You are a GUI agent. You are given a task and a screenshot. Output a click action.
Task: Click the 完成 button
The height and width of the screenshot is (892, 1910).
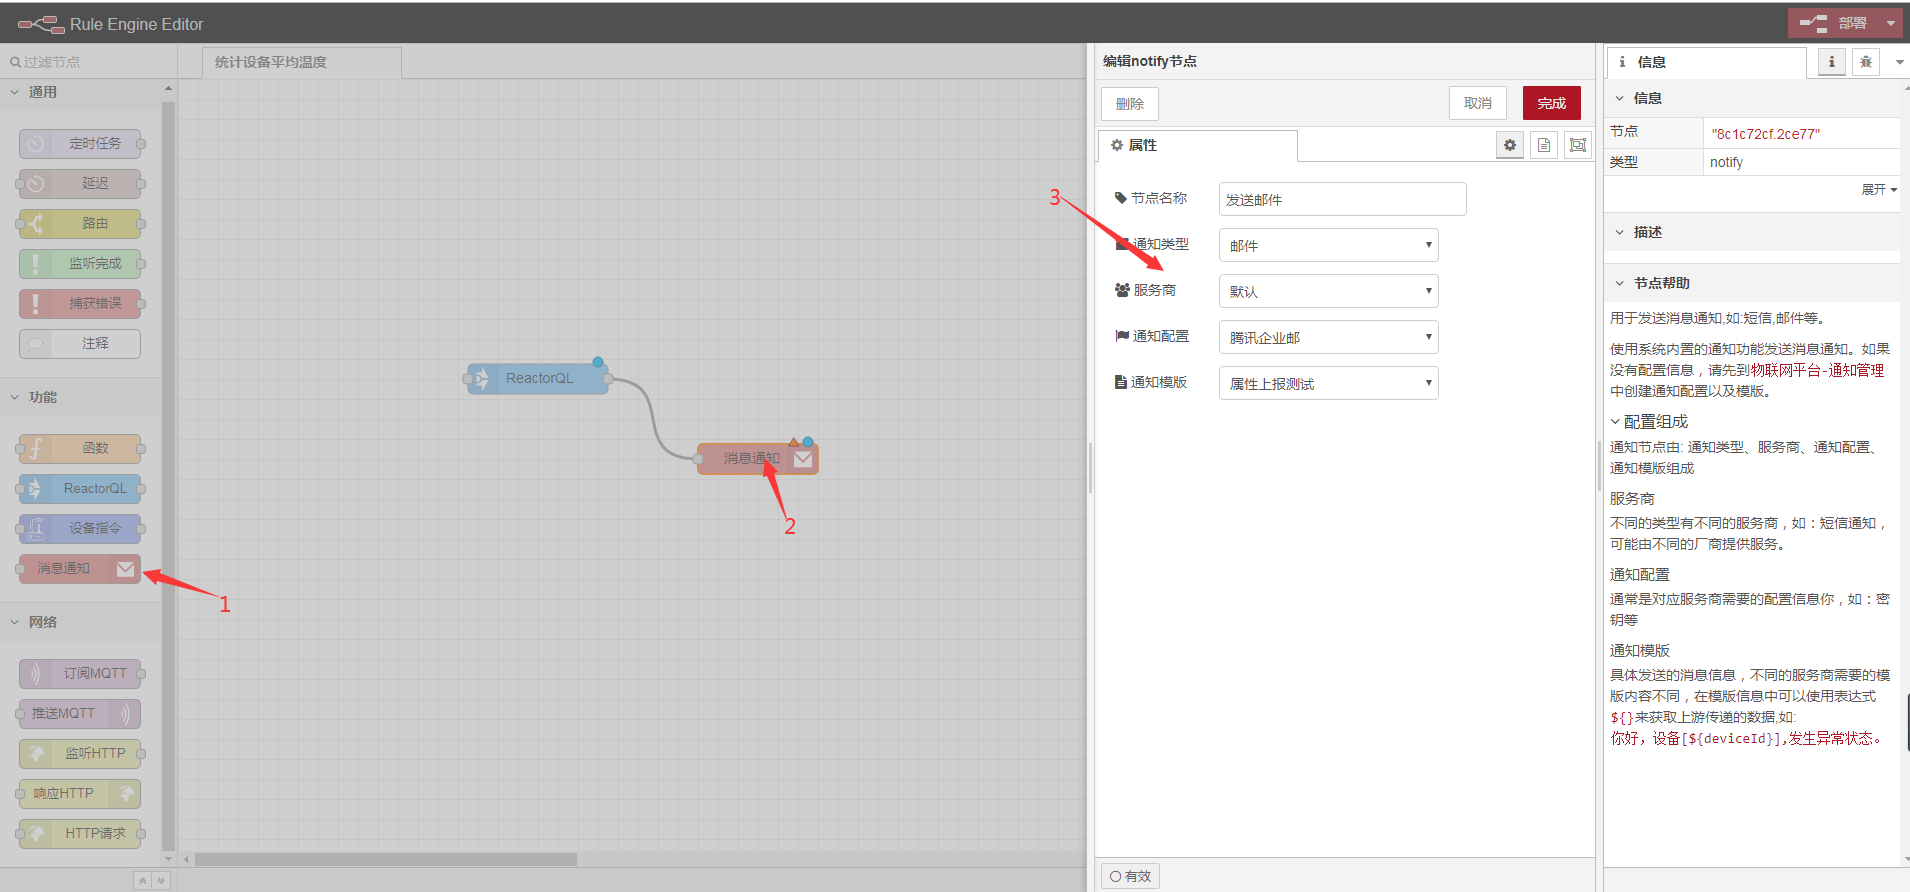click(x=1551, y=103)
